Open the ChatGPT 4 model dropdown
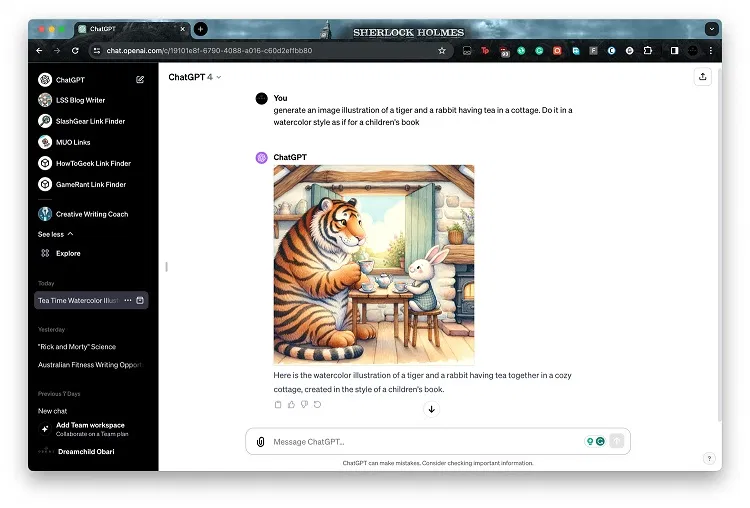750x508 pixels. (194, 77)
